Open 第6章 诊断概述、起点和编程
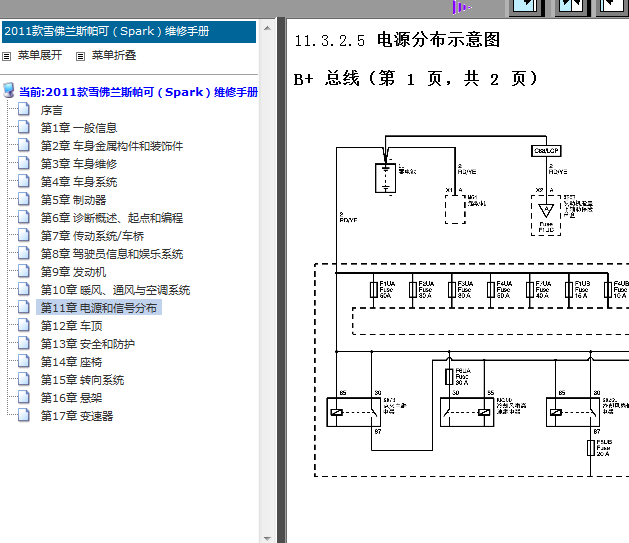The height and width of the screenshot is (543, 629). pos(112,218)
